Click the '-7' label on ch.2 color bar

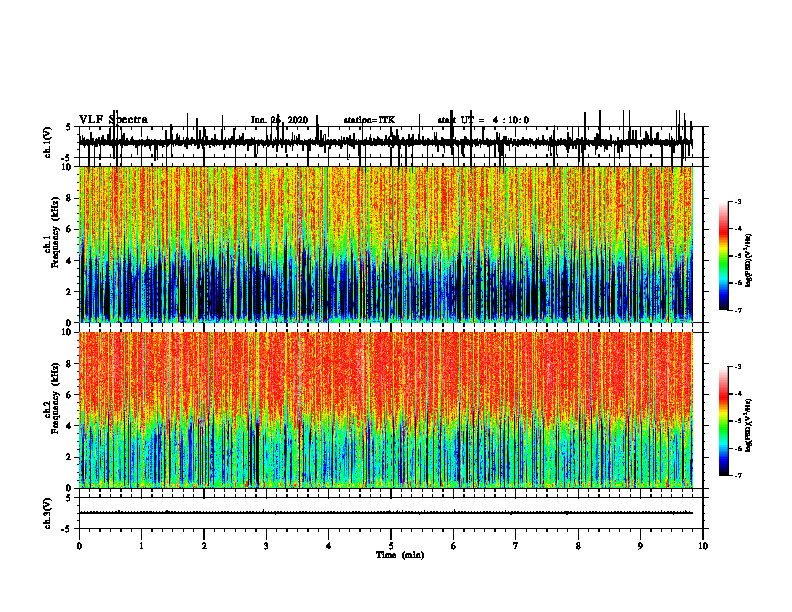737,475
